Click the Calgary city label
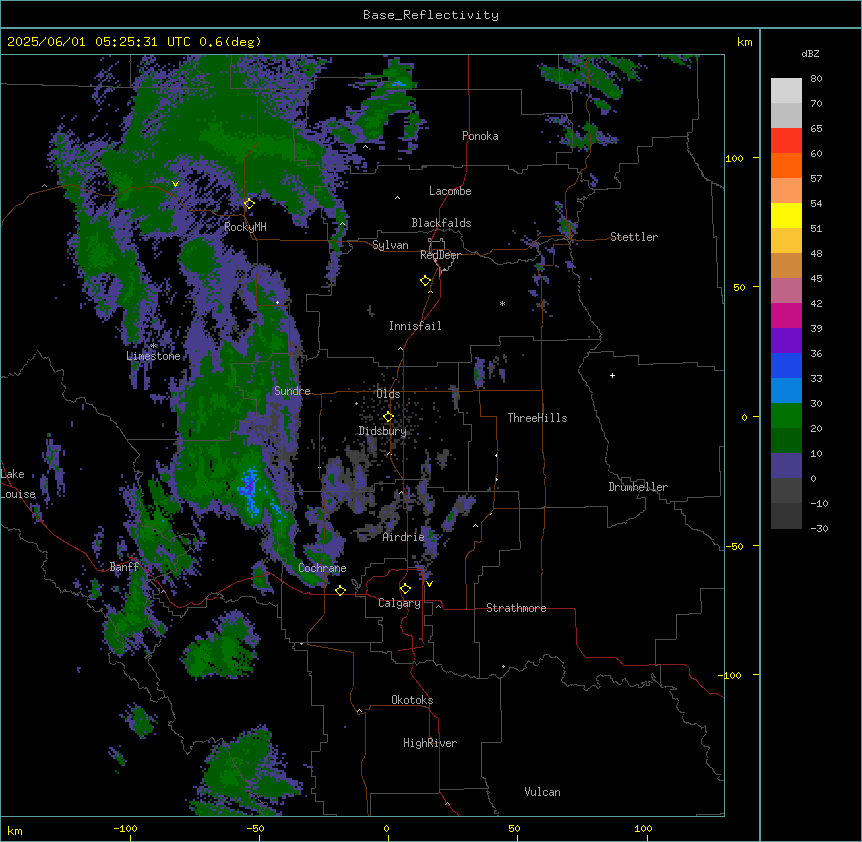The image size is (862, 842). 399,603
